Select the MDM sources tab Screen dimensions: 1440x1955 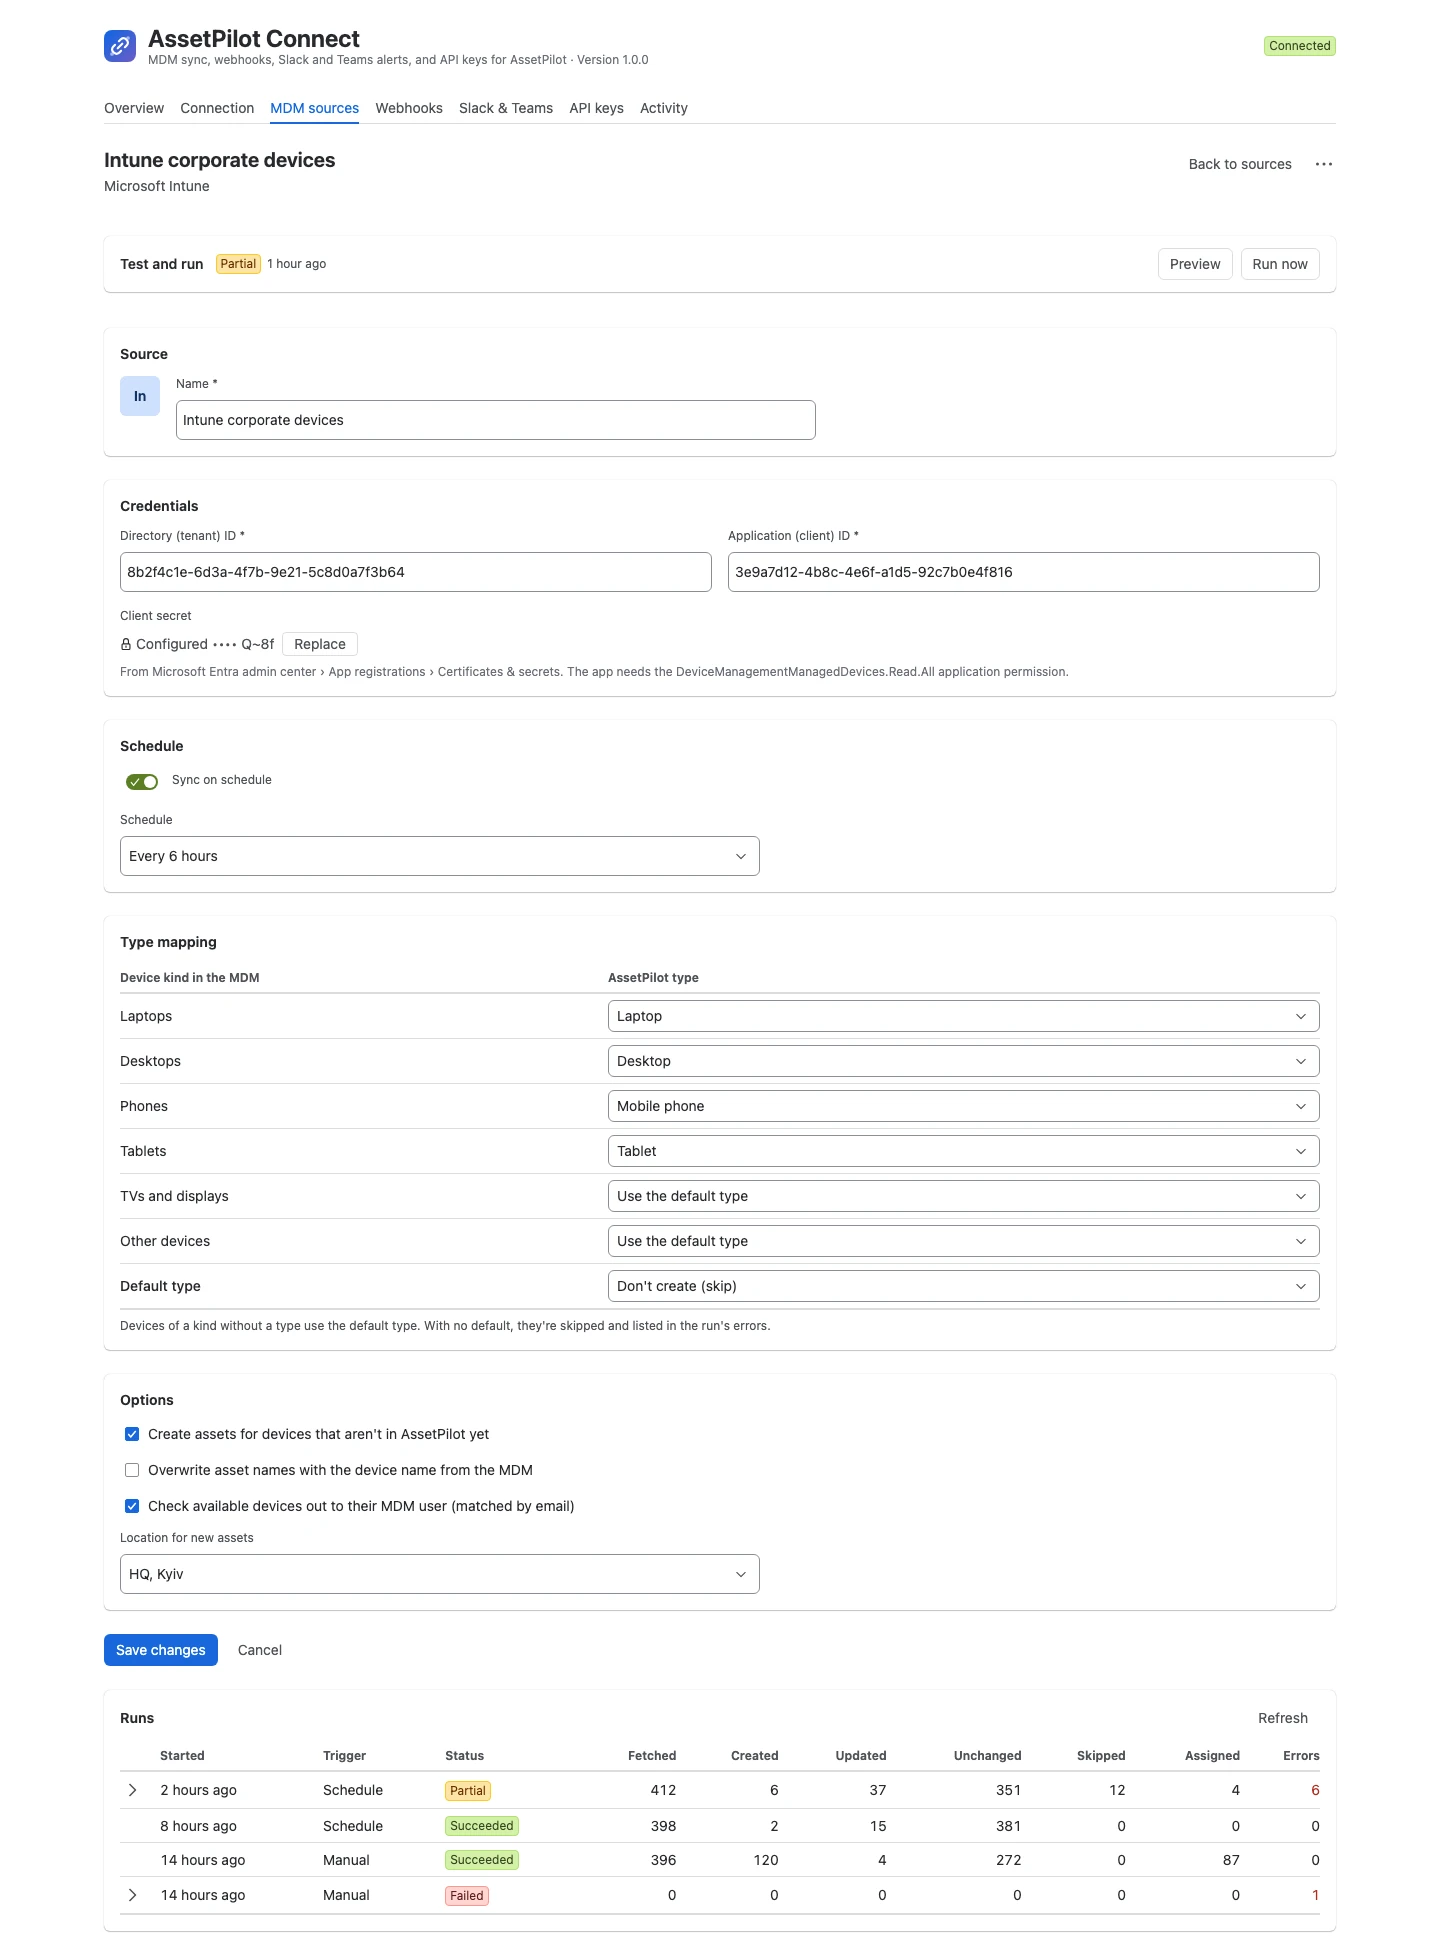(x=314, y=108)
